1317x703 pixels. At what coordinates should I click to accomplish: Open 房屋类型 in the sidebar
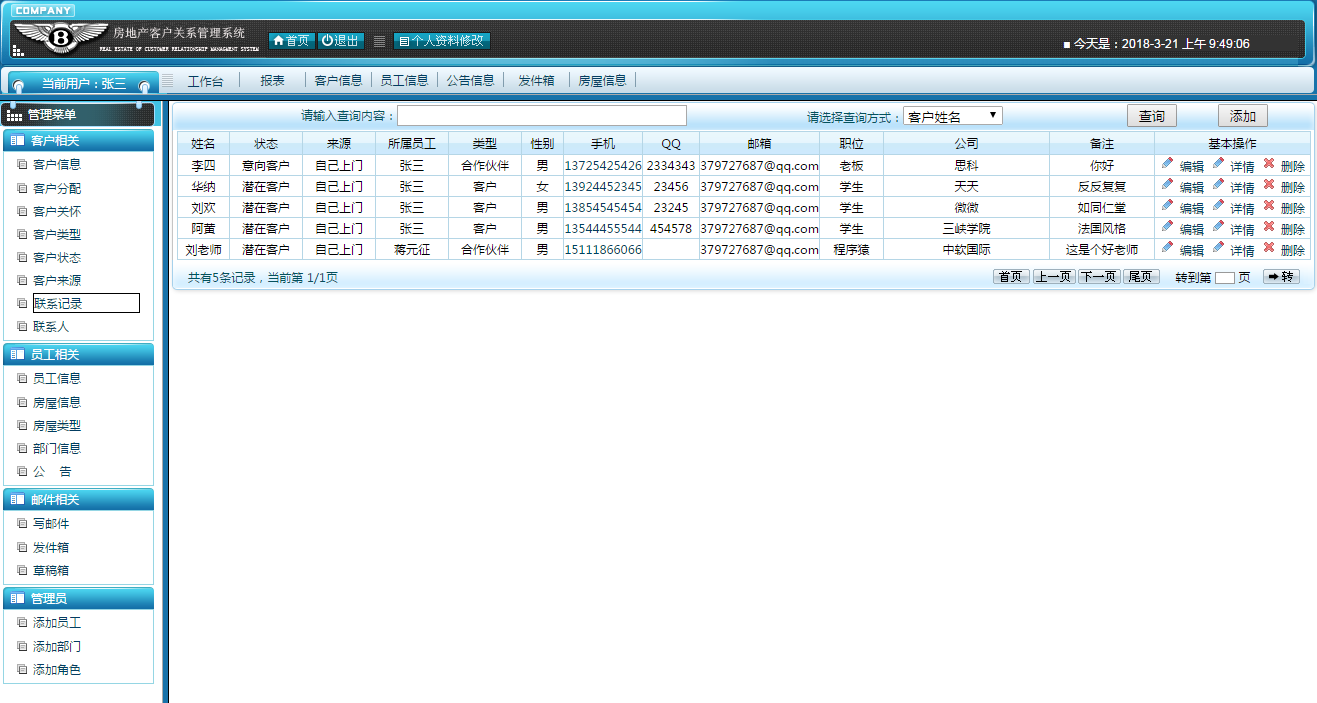coord(57,425)
